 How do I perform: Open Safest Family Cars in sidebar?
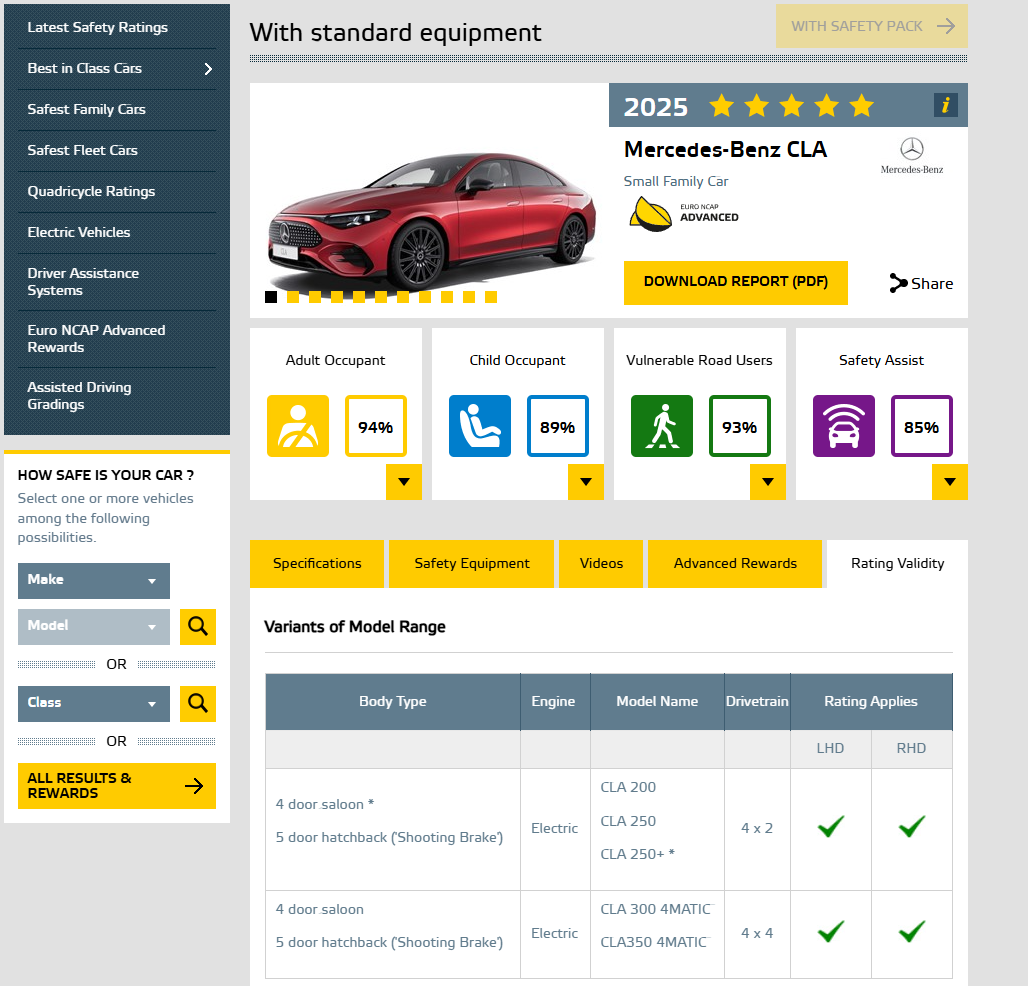pyautogui.click(x=87, y=110)
